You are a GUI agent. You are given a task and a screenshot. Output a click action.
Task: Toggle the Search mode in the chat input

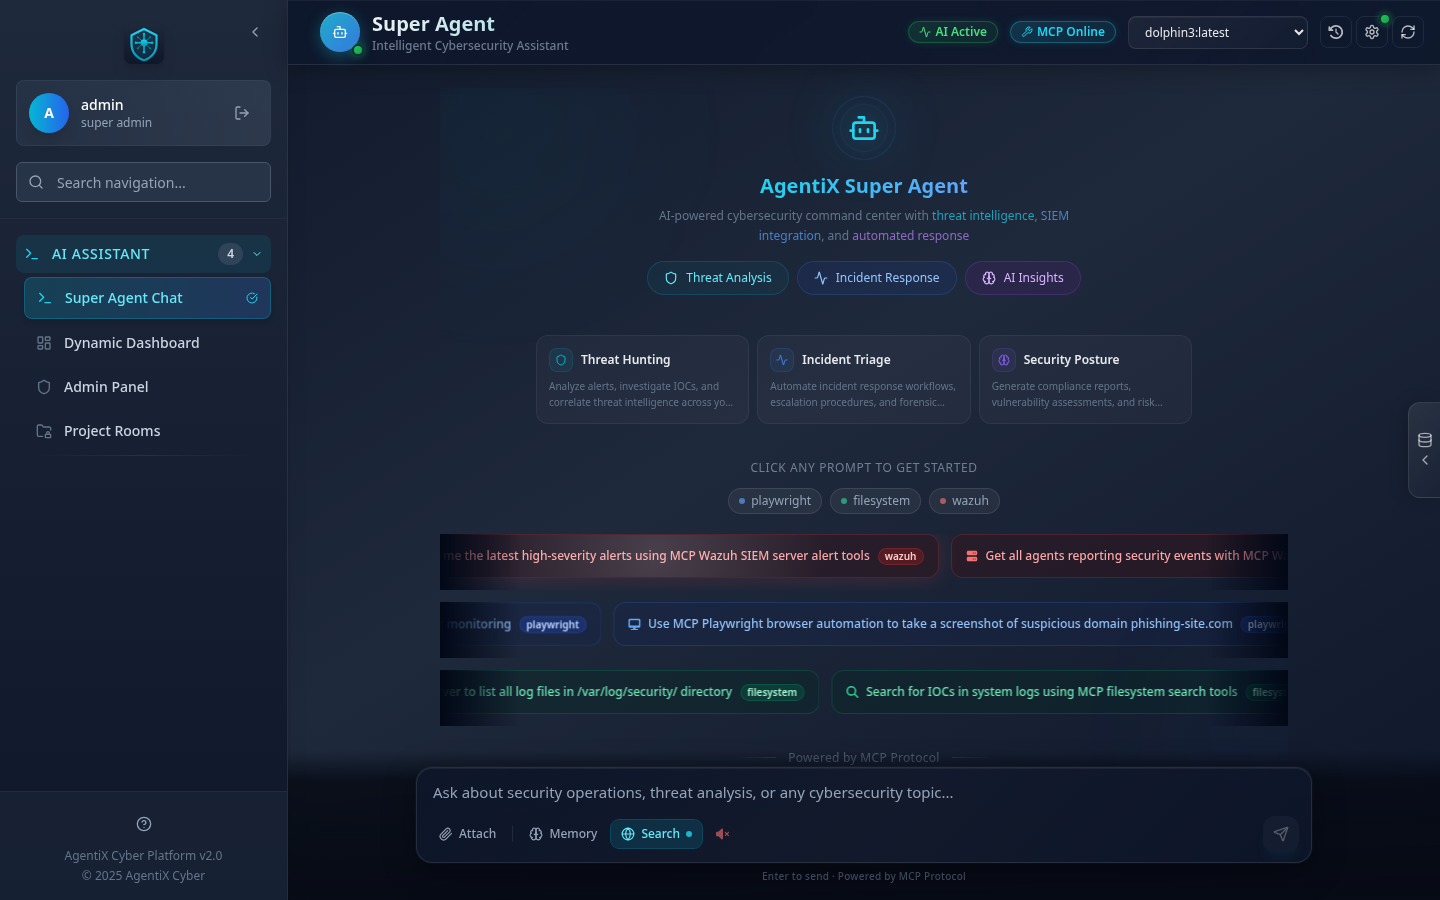(656, 833)
